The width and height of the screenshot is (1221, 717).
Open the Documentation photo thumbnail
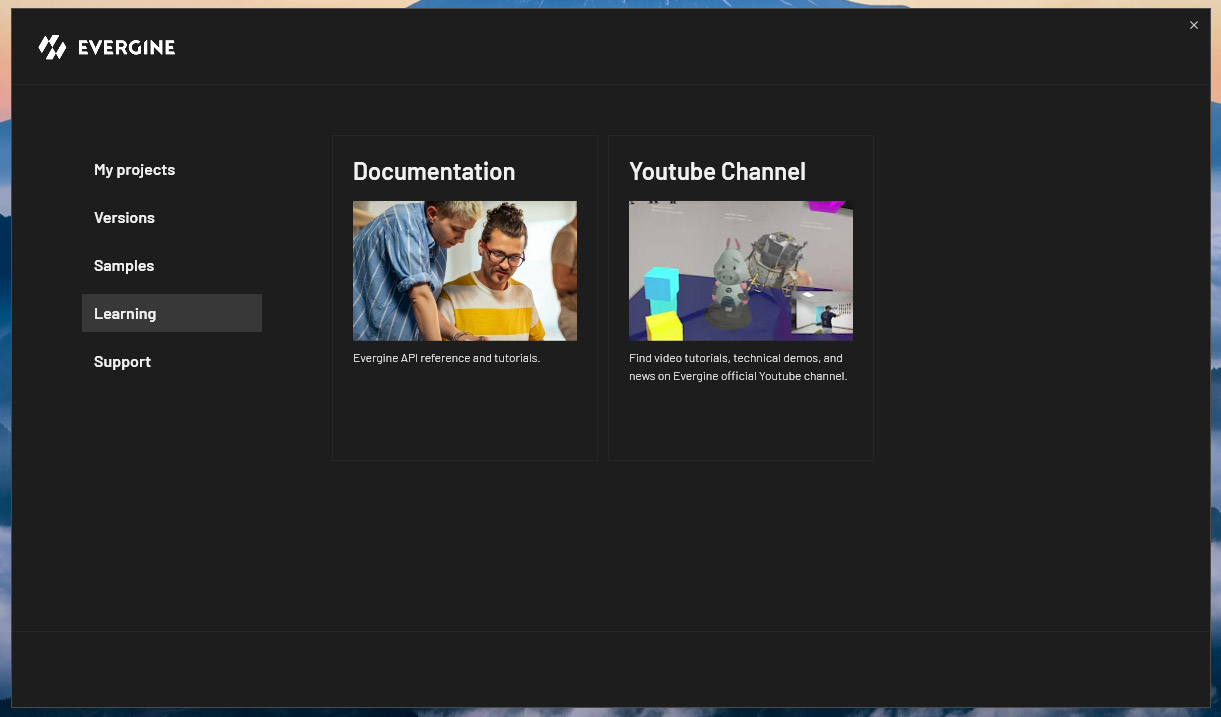click(464, 270)
